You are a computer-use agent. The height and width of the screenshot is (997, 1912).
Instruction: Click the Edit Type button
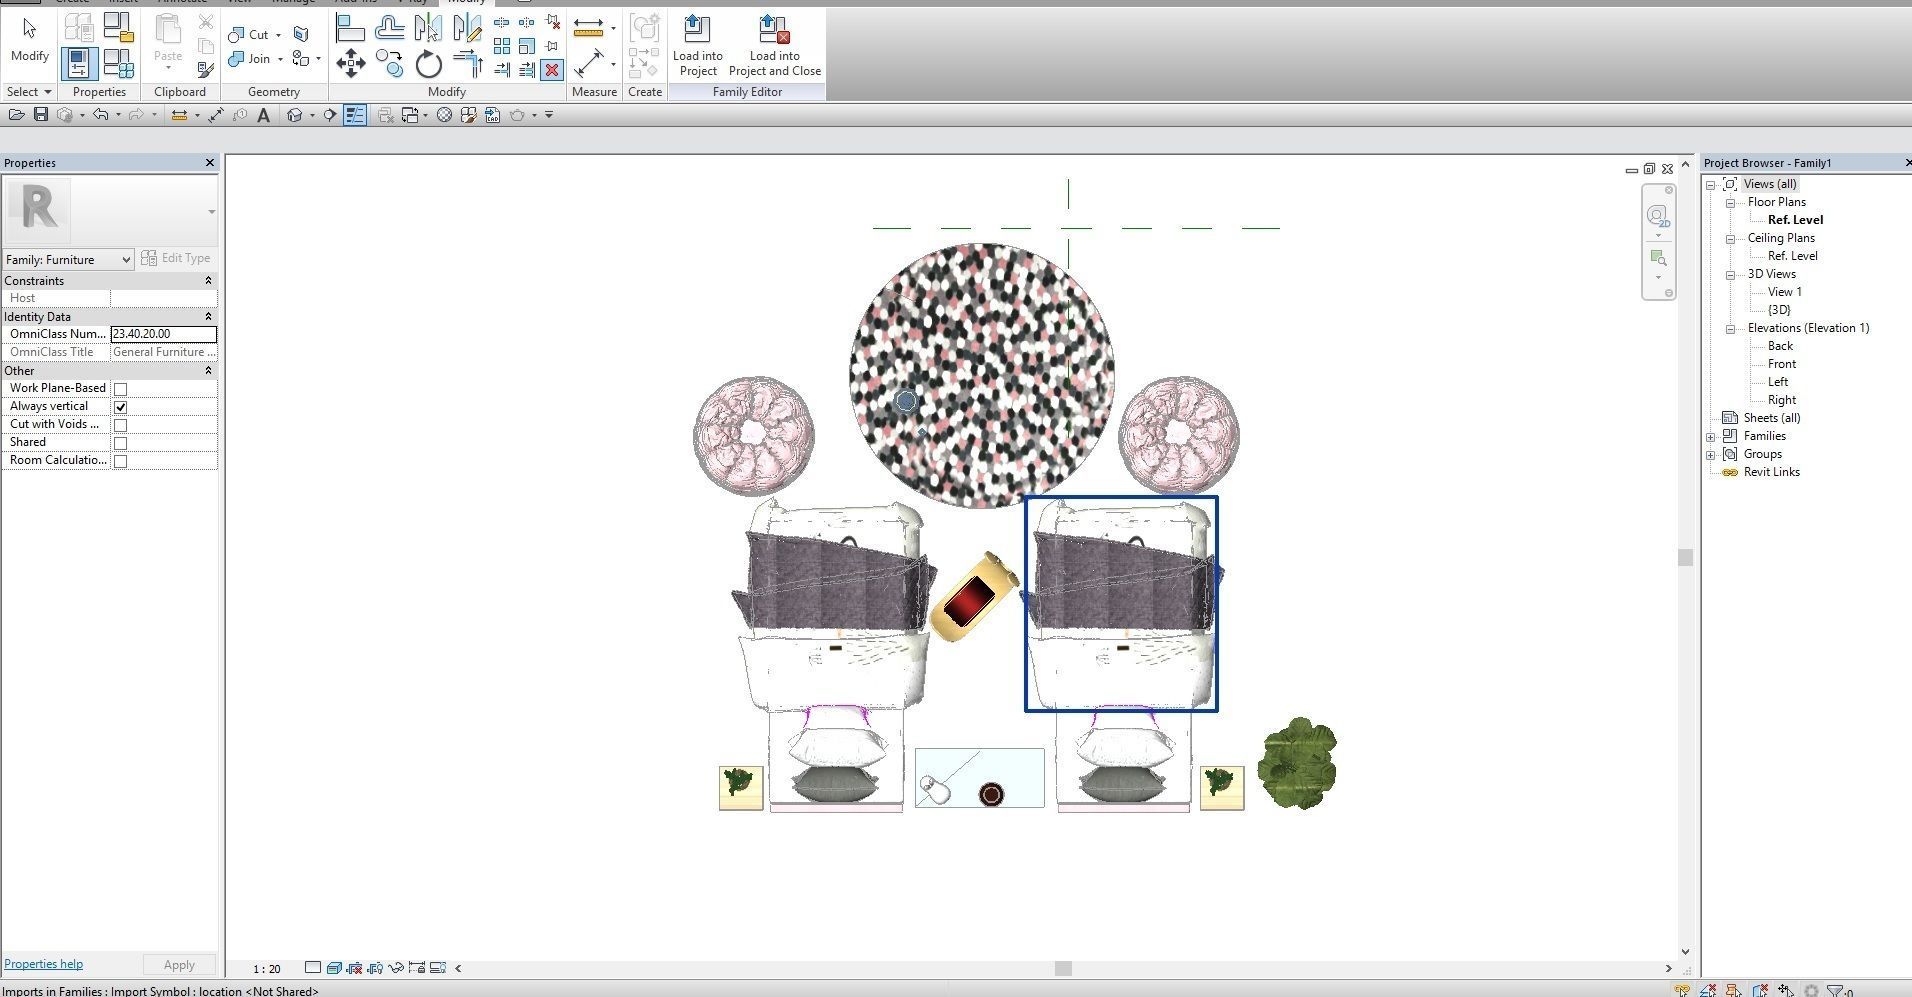pos(177,258)
